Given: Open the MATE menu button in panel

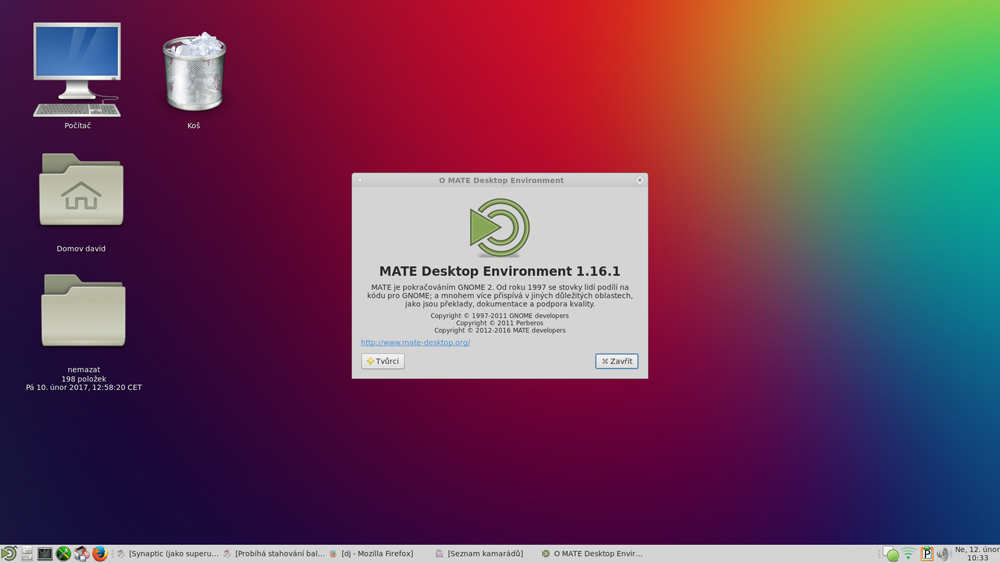Looking at the screenshot, I should 8,553.
